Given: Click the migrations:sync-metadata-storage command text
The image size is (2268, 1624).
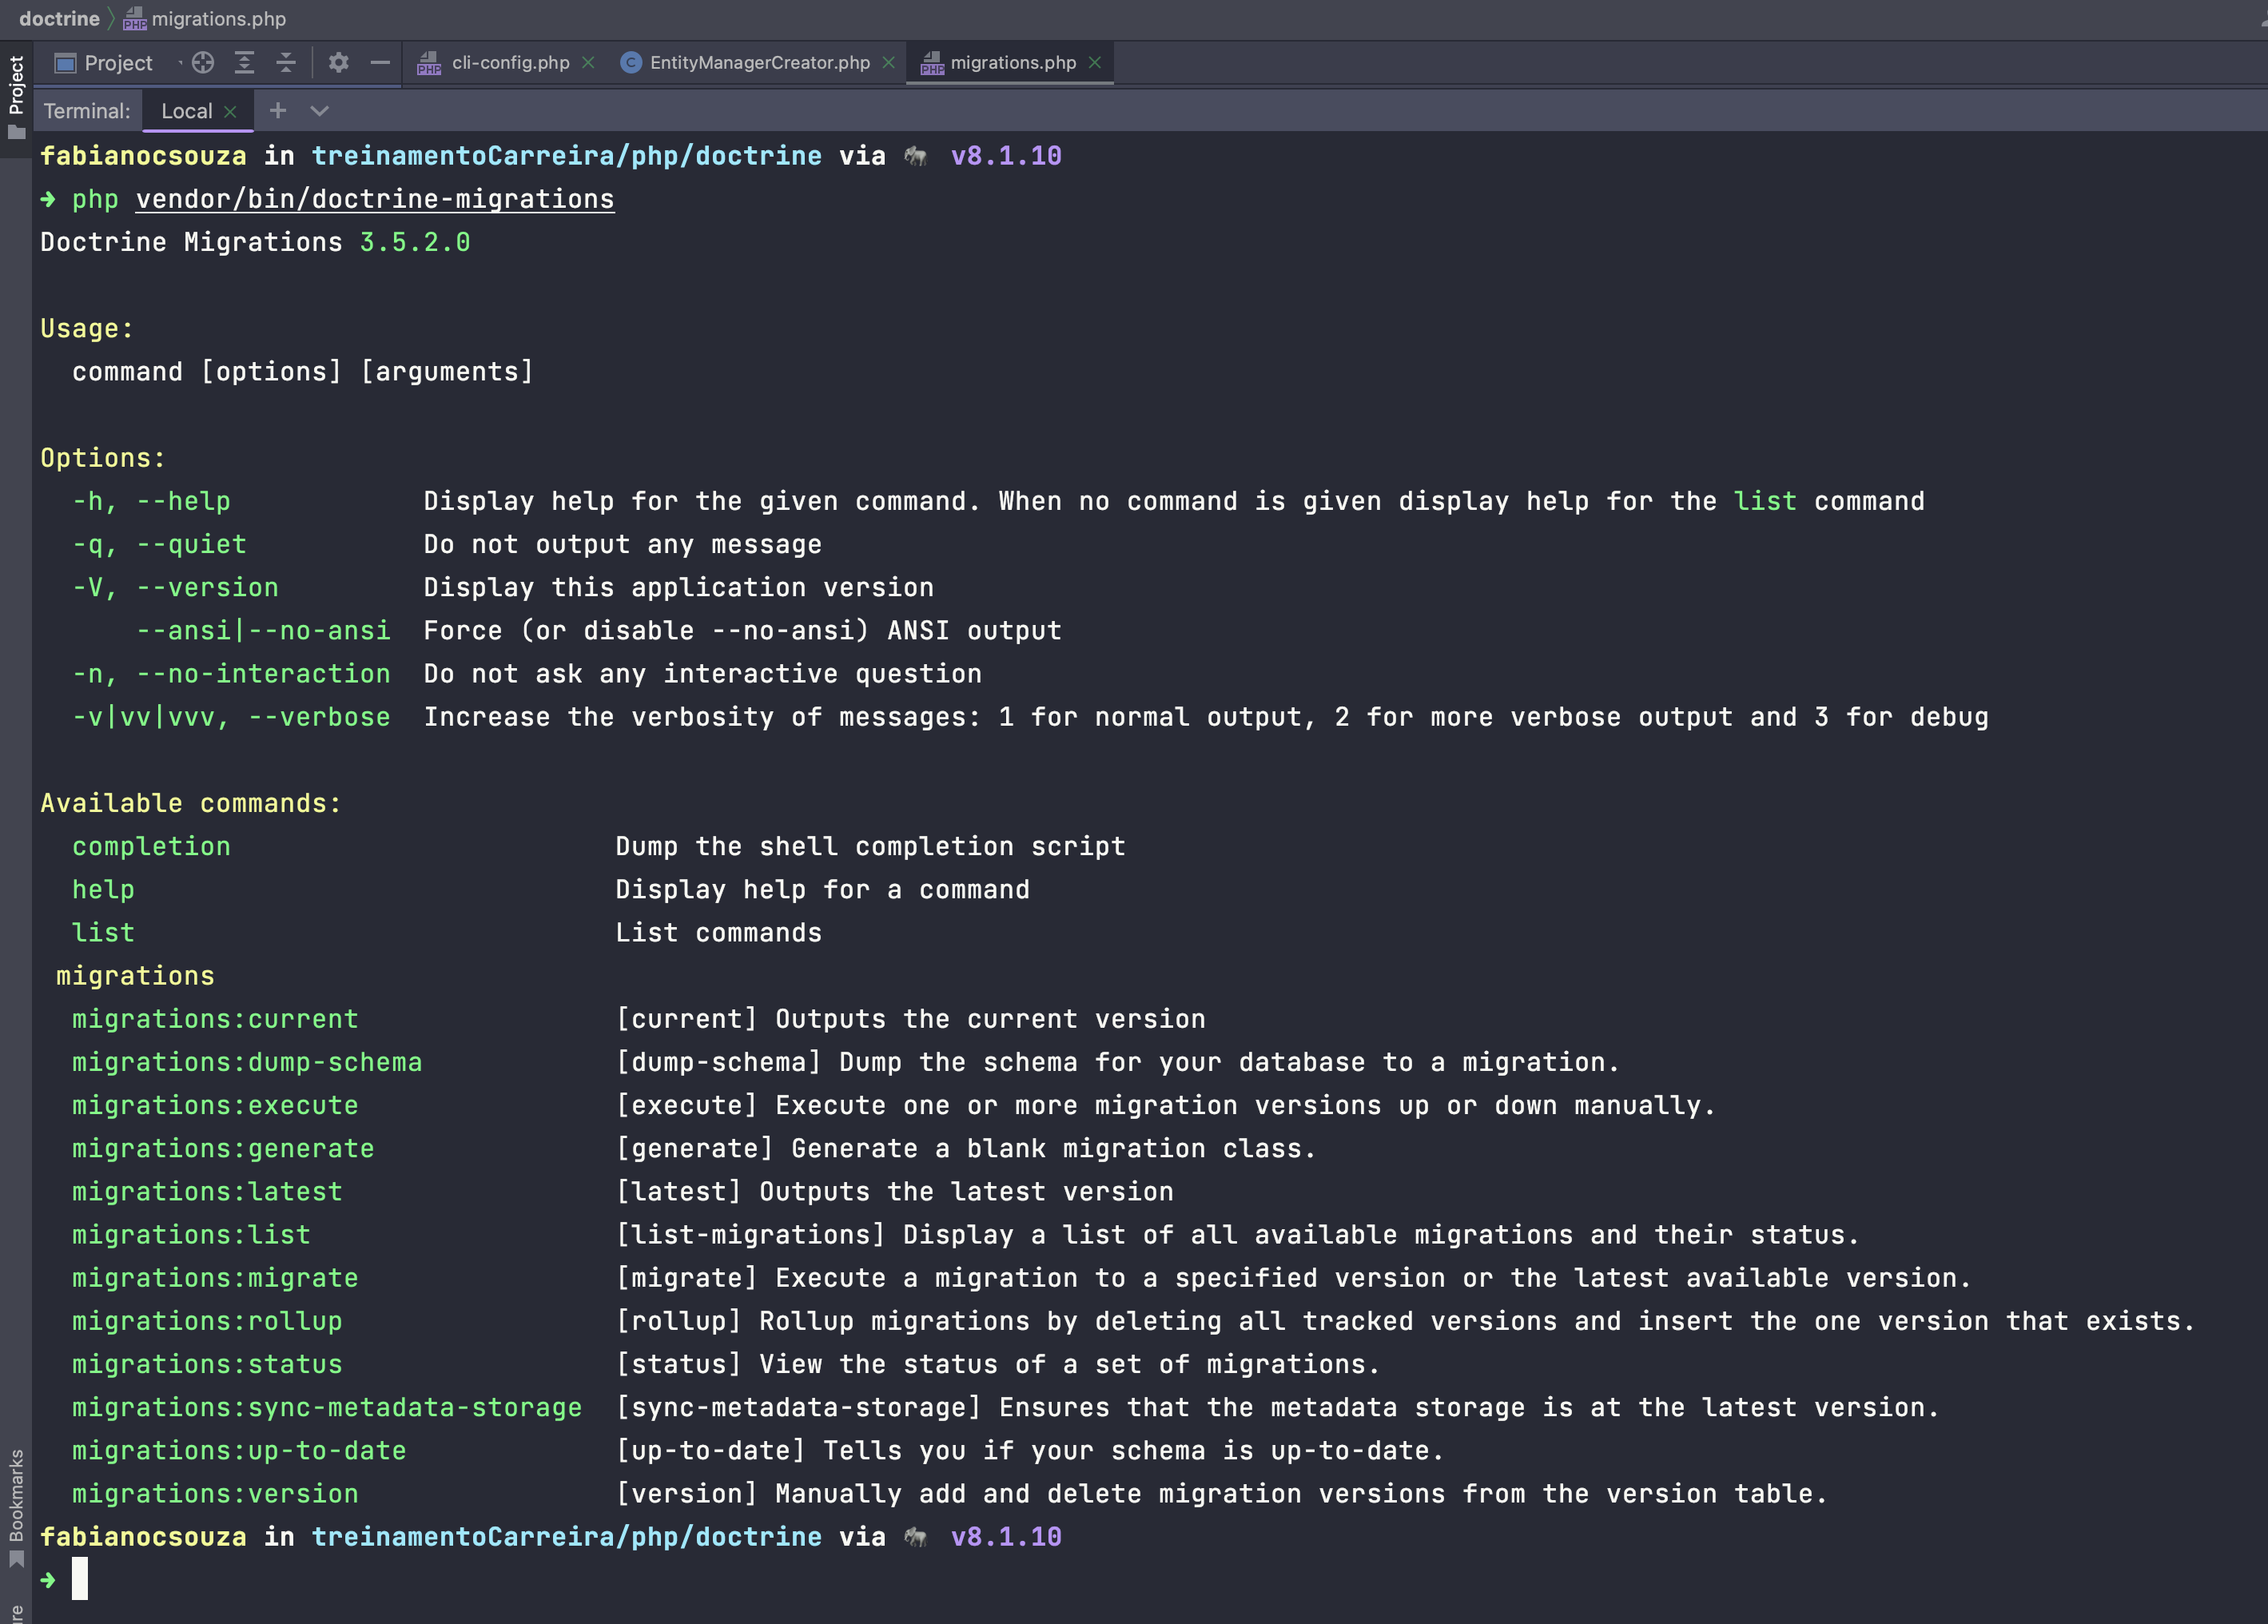Looking at the screenshot, I should 327,1407.
